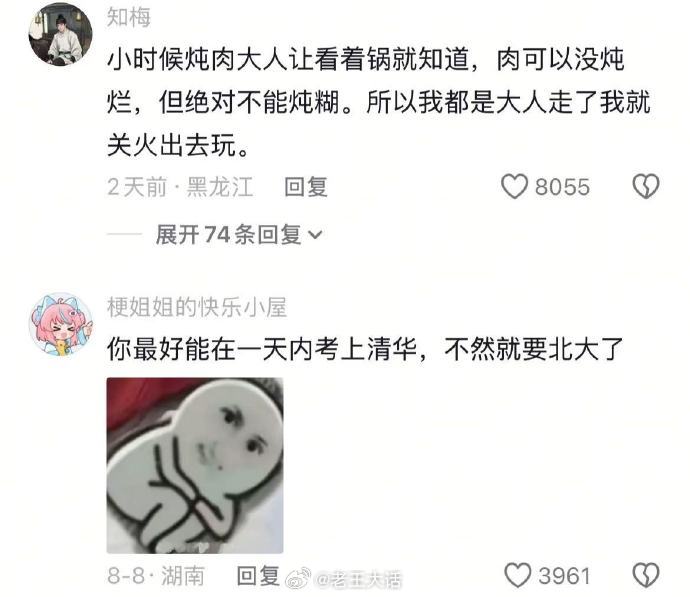
Task: View the crouching figure meme image
Action: (195, 465)
